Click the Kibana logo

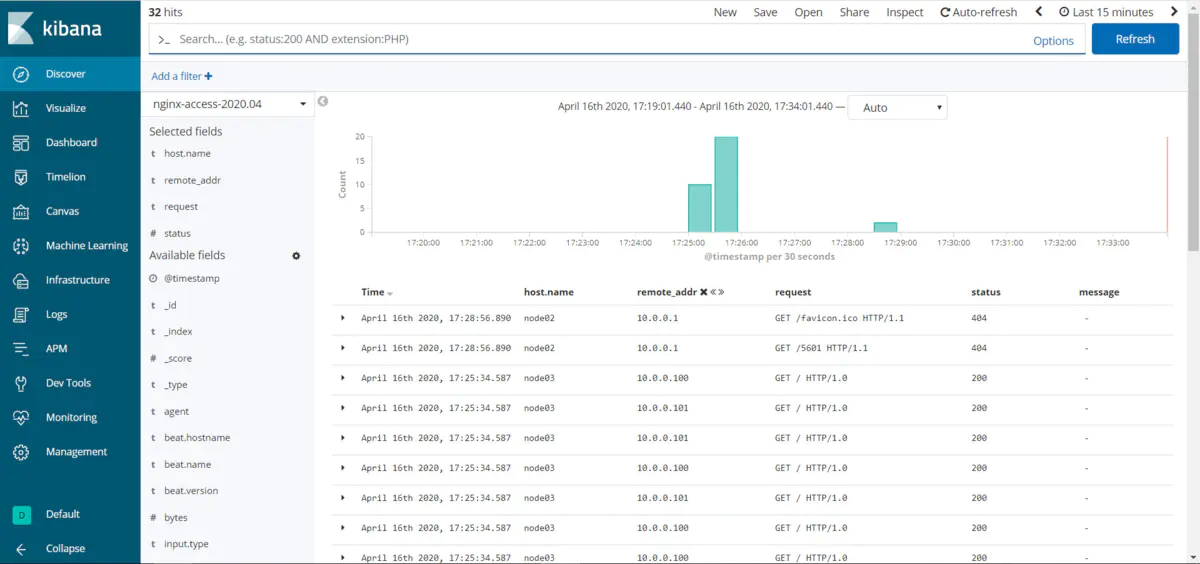[55, 28]
